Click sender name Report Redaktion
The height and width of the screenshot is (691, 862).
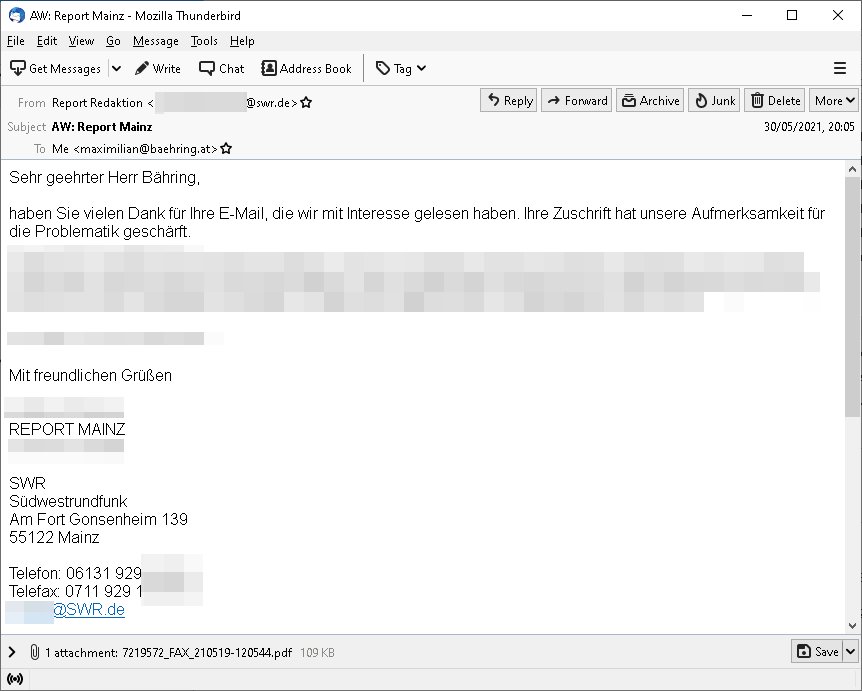97,103
